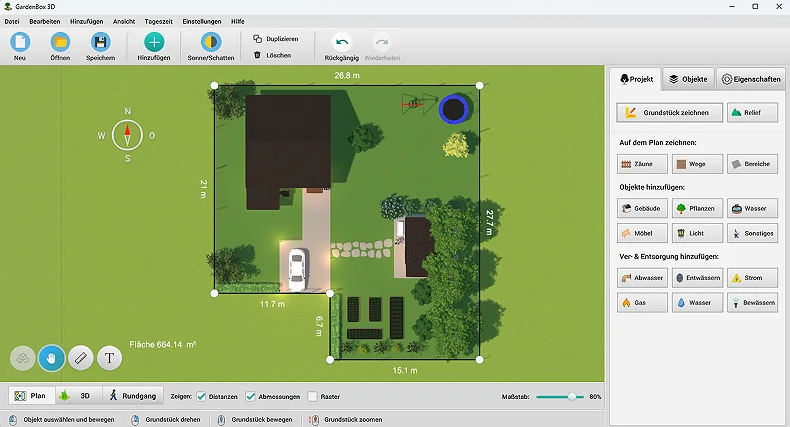Add drainage via Entwässern button
This screenshot has width=790, height=427.
pos(697,277)
